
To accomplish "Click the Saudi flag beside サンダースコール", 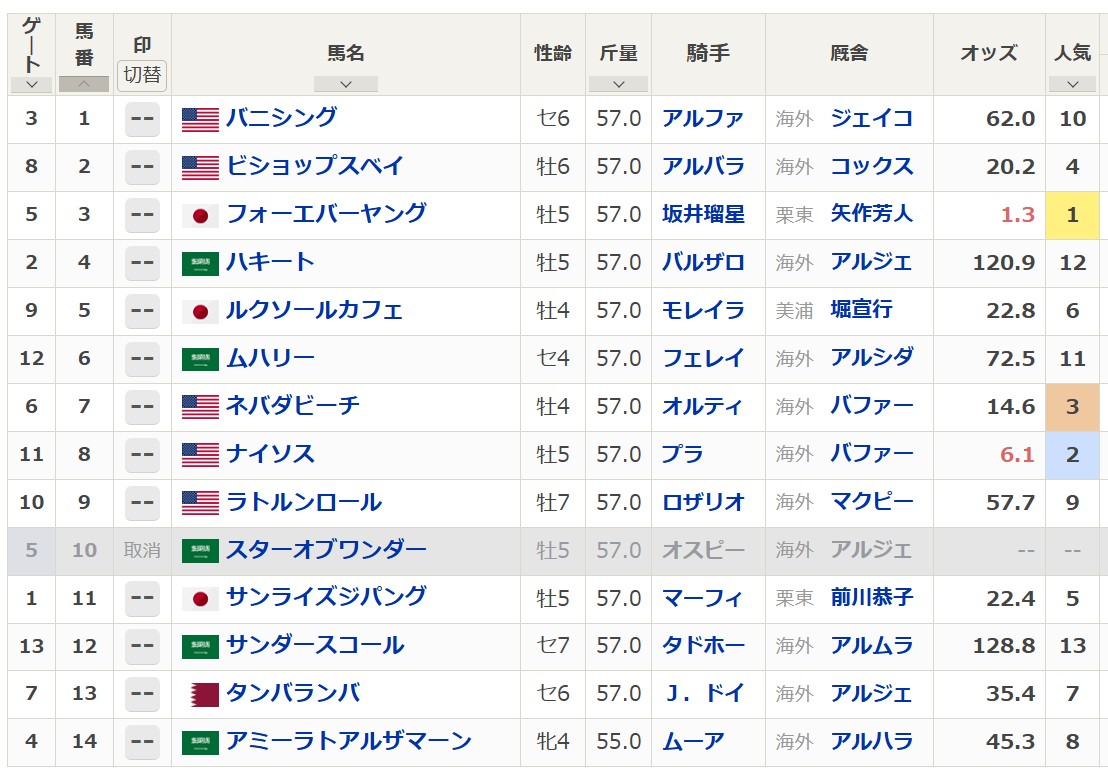I will [x=200, y=647].
